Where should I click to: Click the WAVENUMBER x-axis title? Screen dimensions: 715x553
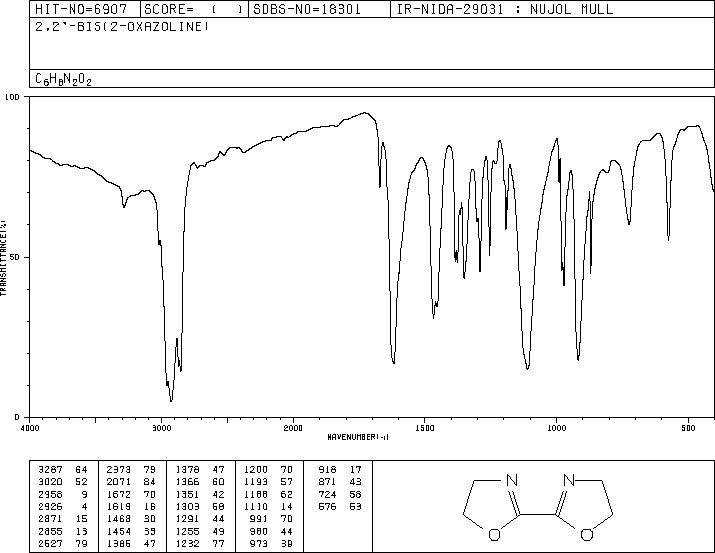click(x=358, y=437)
